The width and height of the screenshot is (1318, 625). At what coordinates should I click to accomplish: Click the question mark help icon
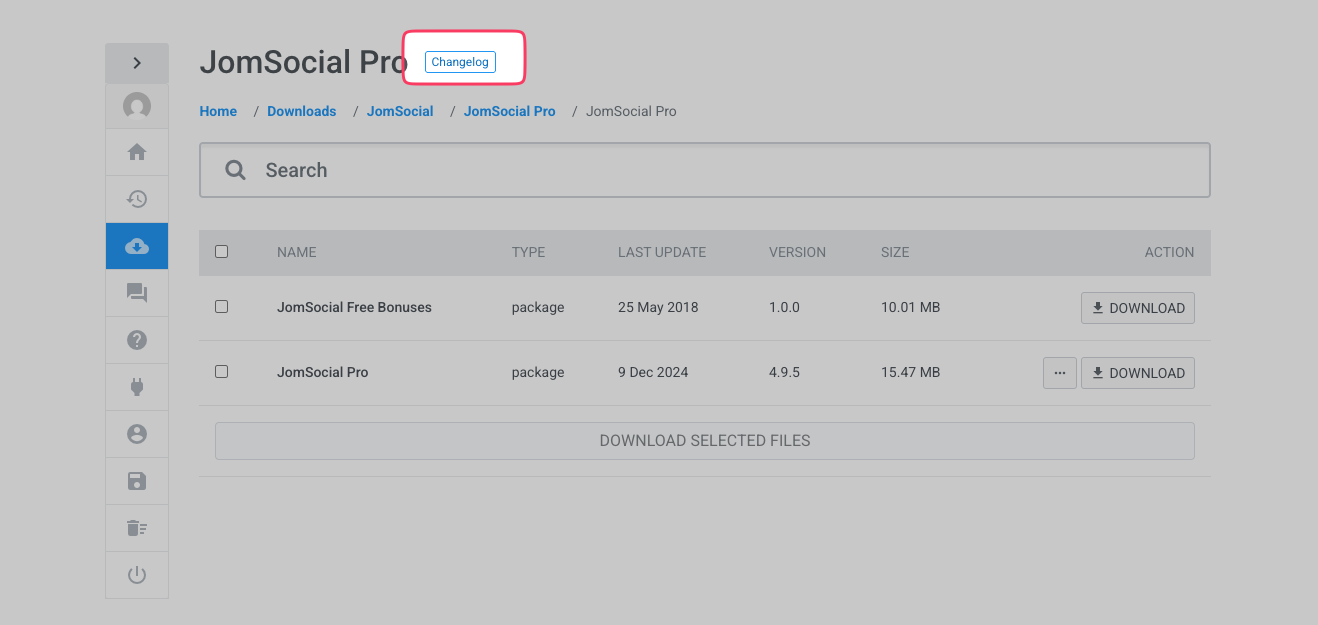(137, 340)
